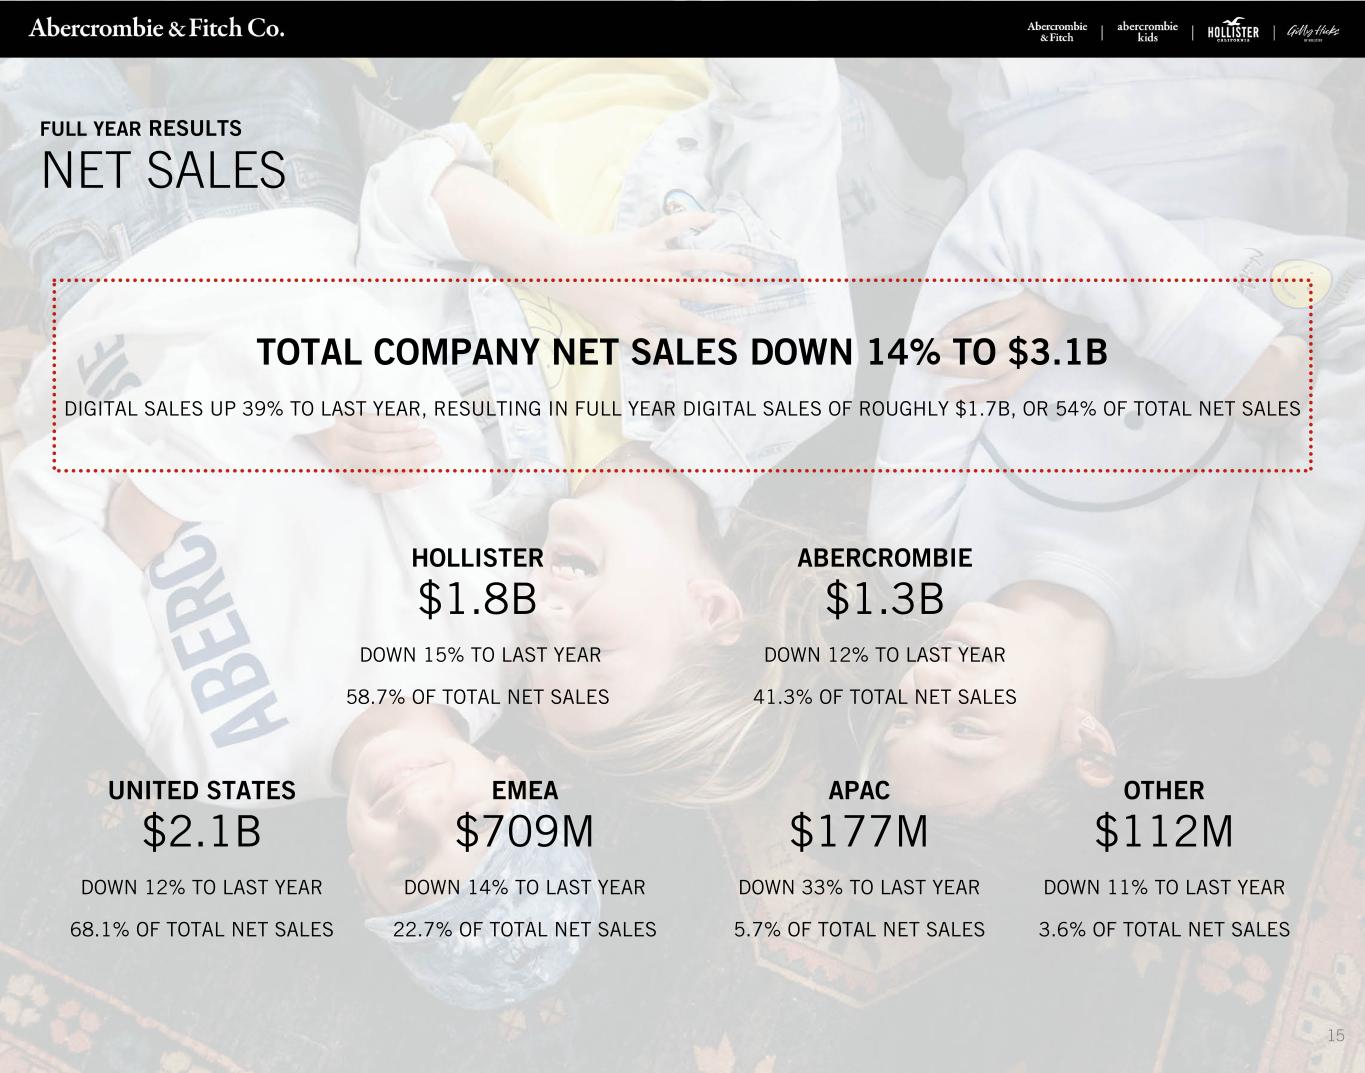Viewport: 1365px width, 1073px height.
Task: Click the EMEA $709M figure
Action: tap(525, 831)
